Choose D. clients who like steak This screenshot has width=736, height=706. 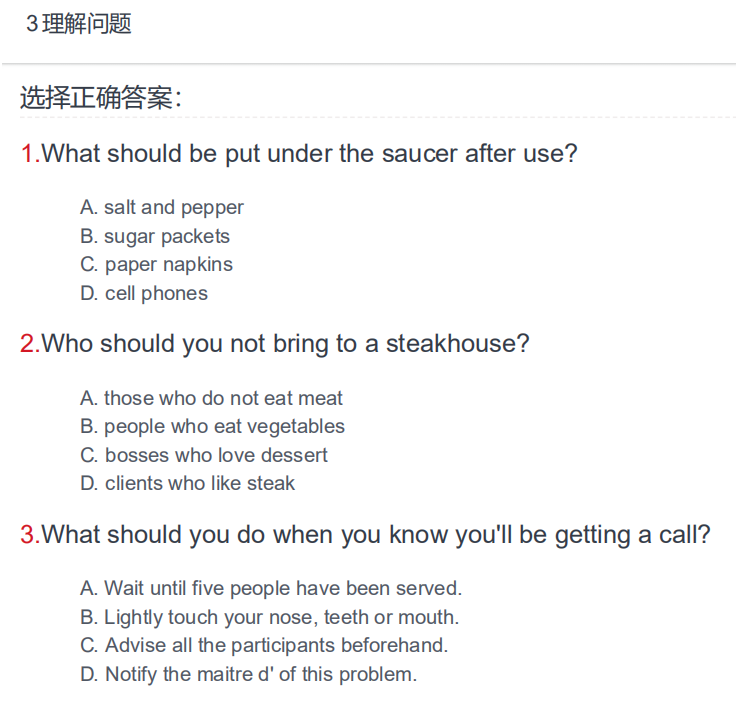point(188,483)
